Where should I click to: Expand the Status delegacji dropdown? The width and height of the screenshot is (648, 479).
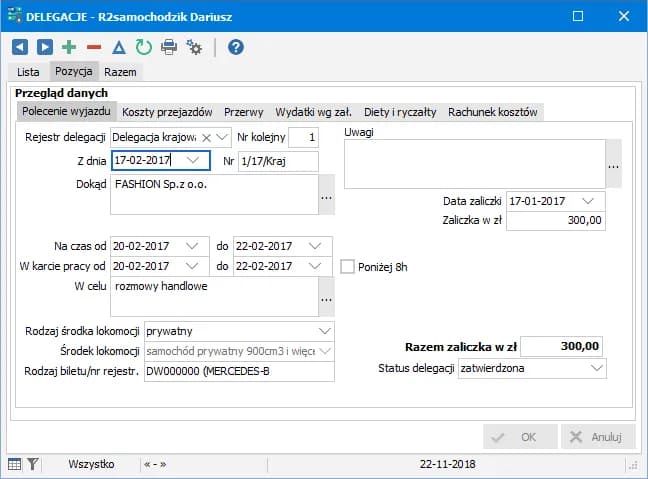click(x=596, y=369)
